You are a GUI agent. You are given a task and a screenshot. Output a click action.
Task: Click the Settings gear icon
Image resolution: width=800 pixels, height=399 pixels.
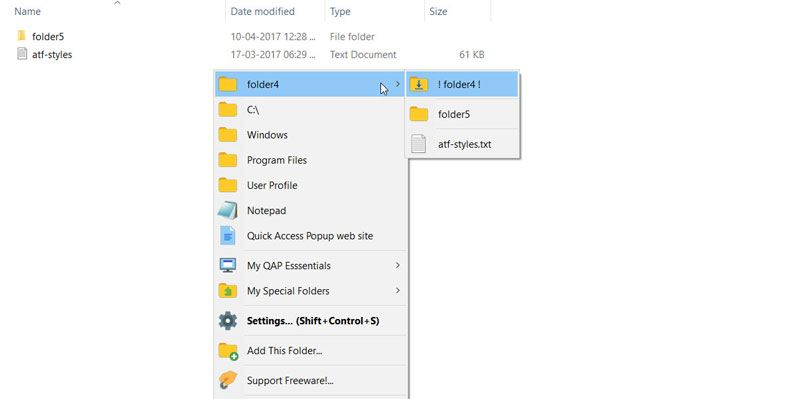click(228, 321)
